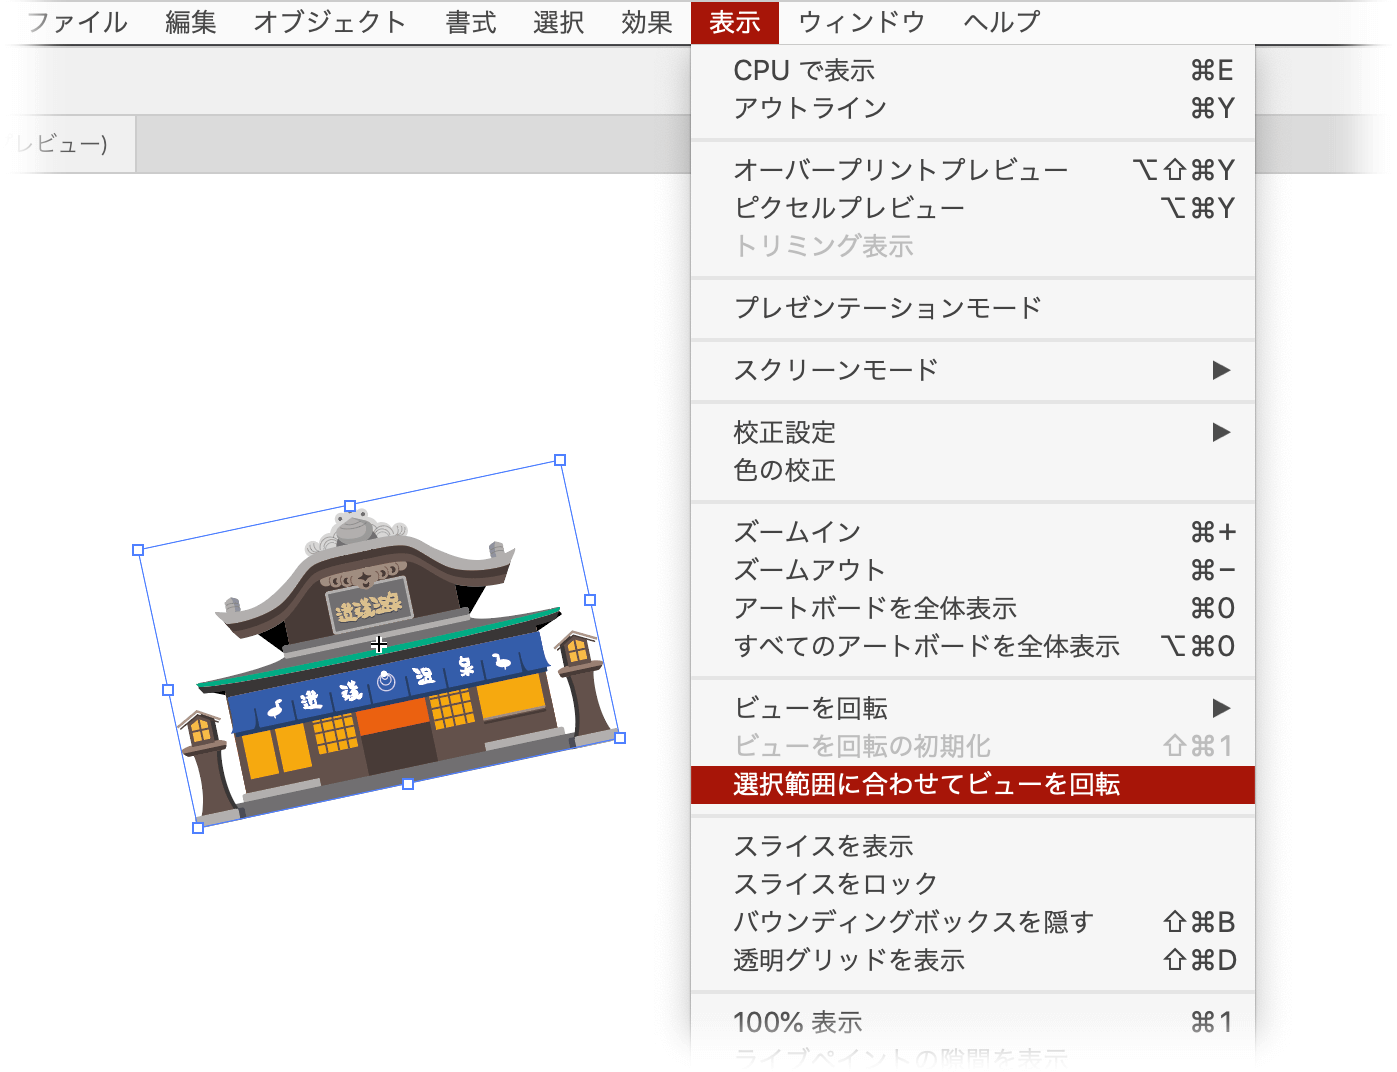Choose 100% 表示
1397x1072 pixels.
973,1022
